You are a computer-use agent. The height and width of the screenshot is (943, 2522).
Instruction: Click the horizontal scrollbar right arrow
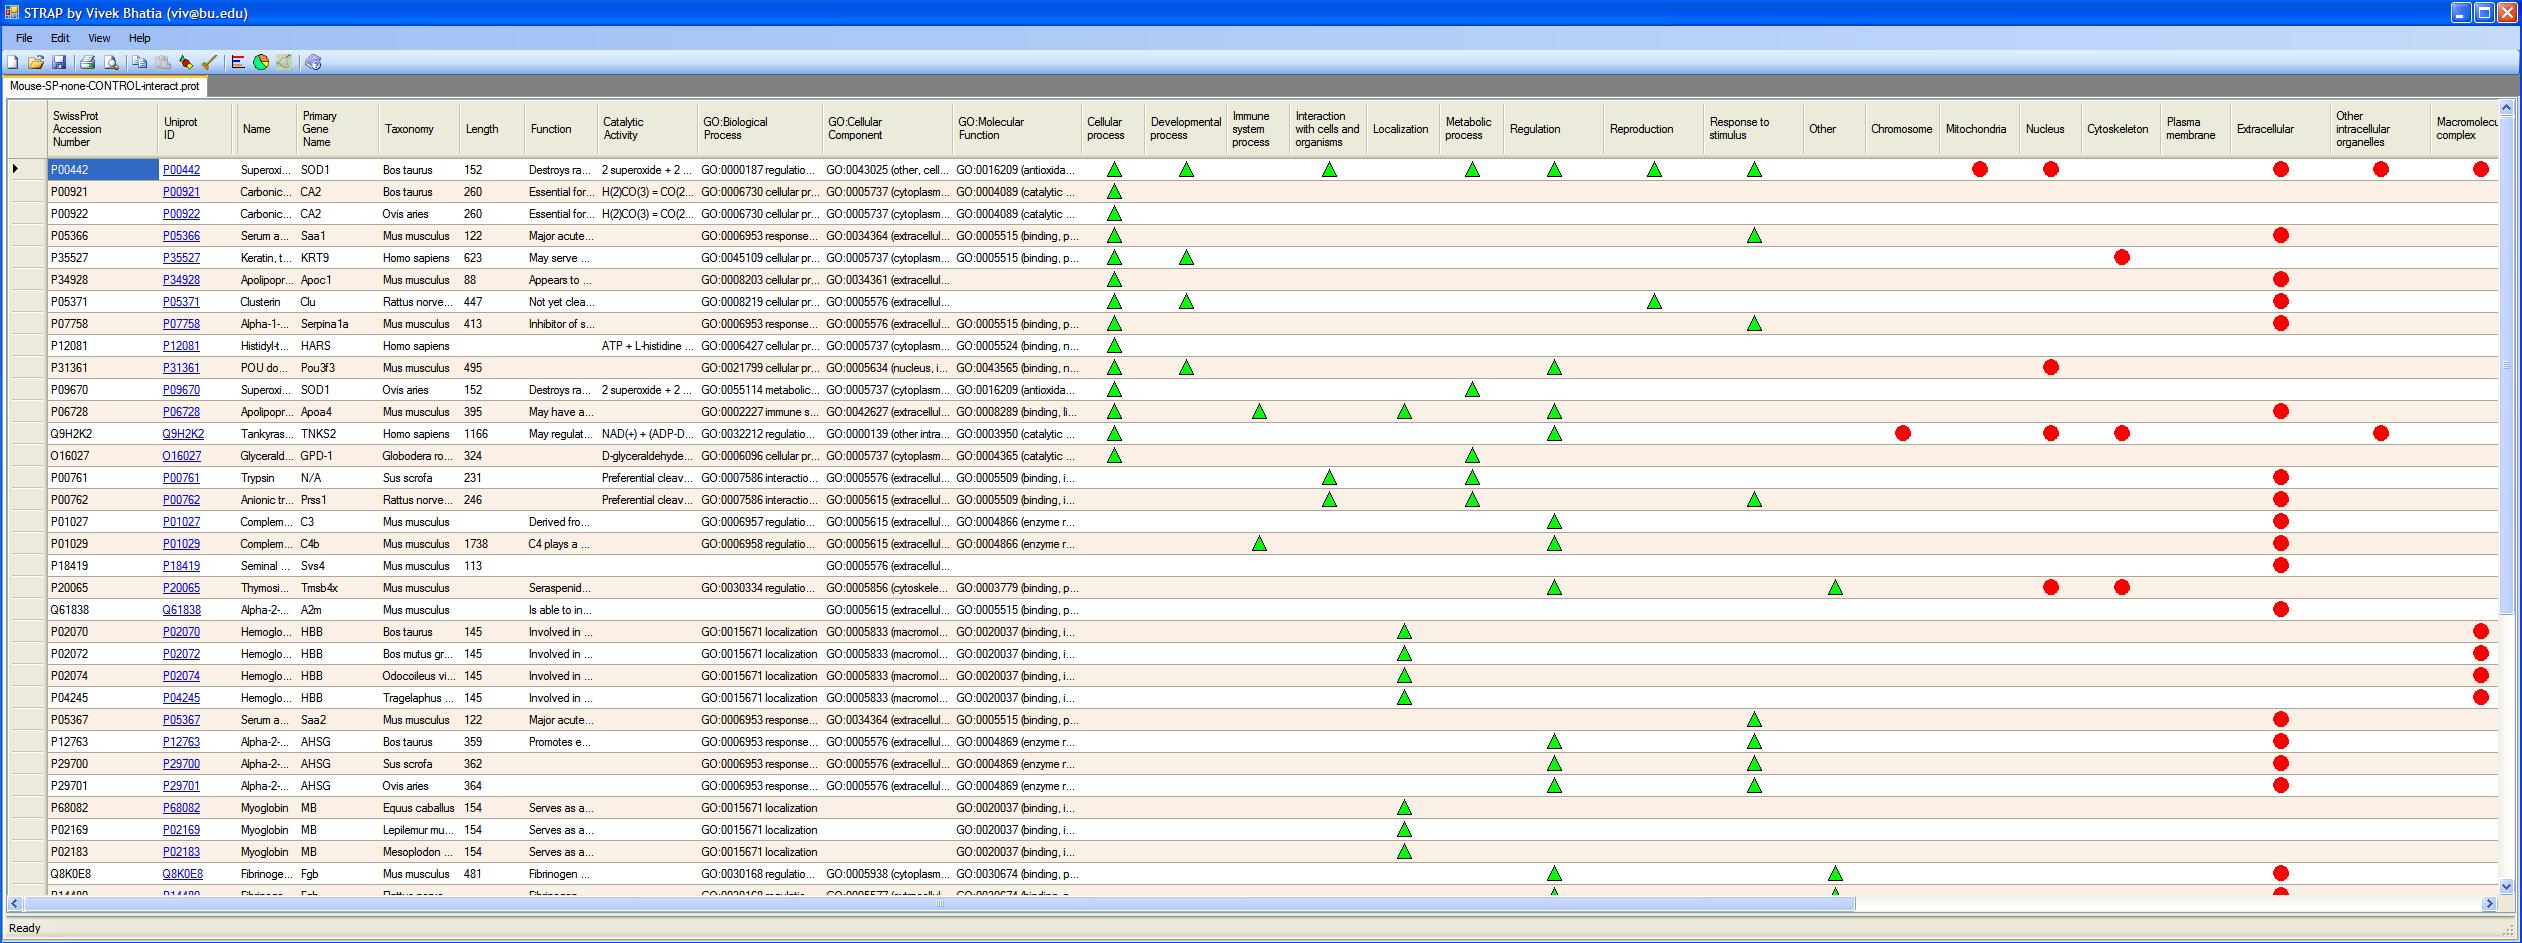click(2489, 904)
